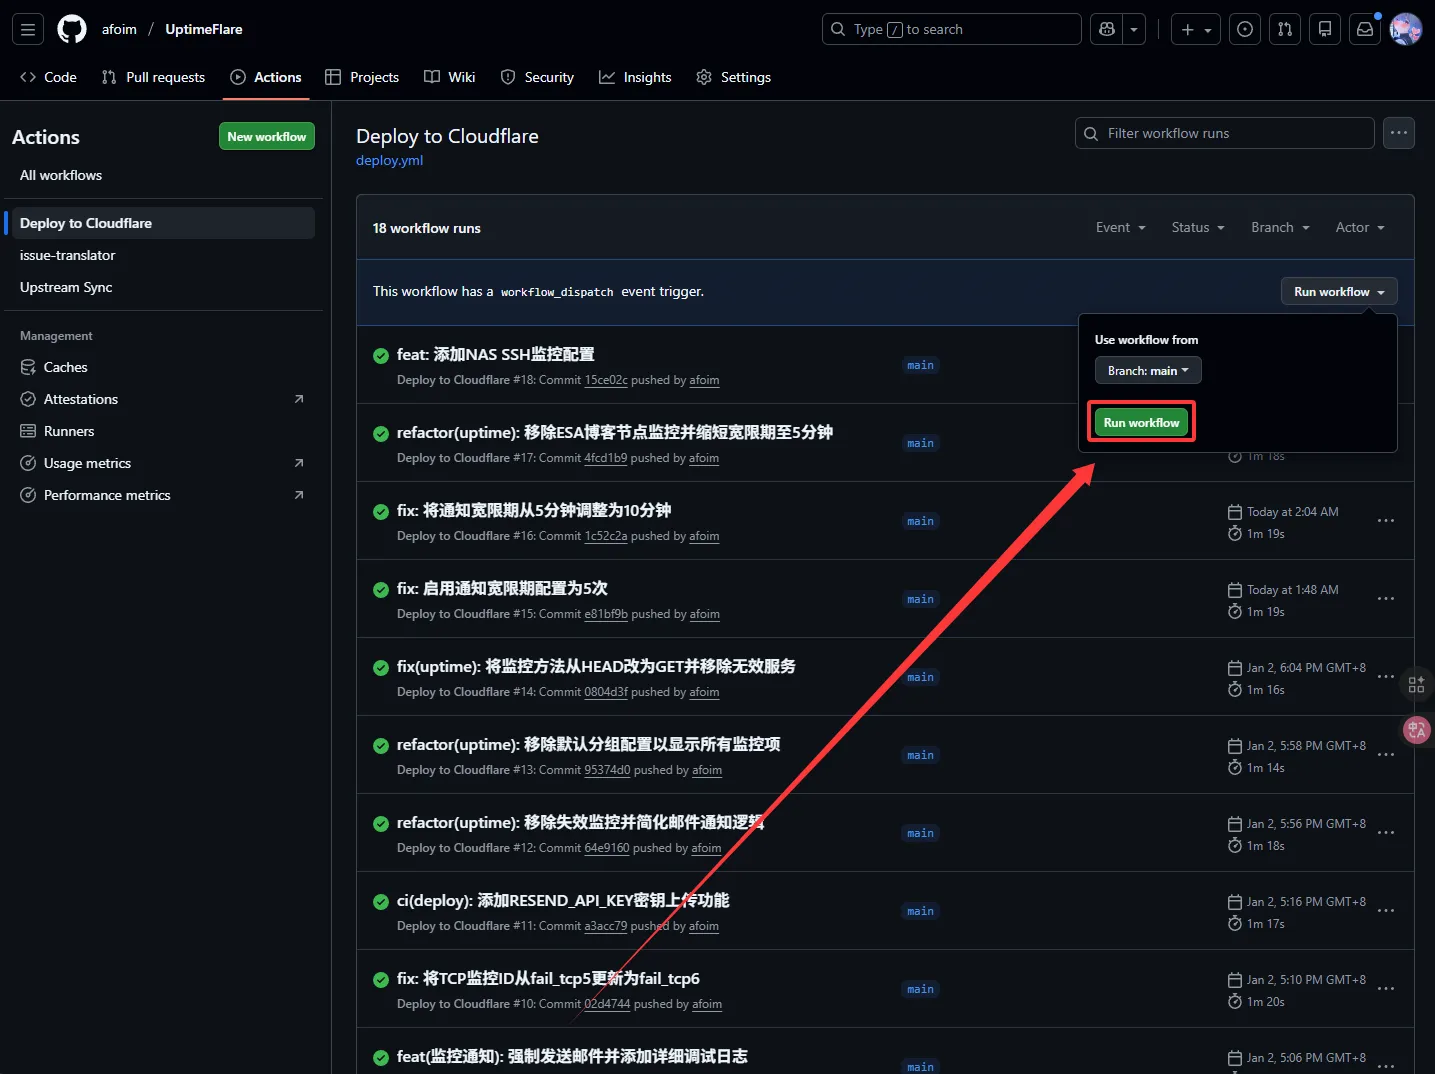1435x1074 pixels.
Task: Open the Settings repository tab
Action: [733, 77]
